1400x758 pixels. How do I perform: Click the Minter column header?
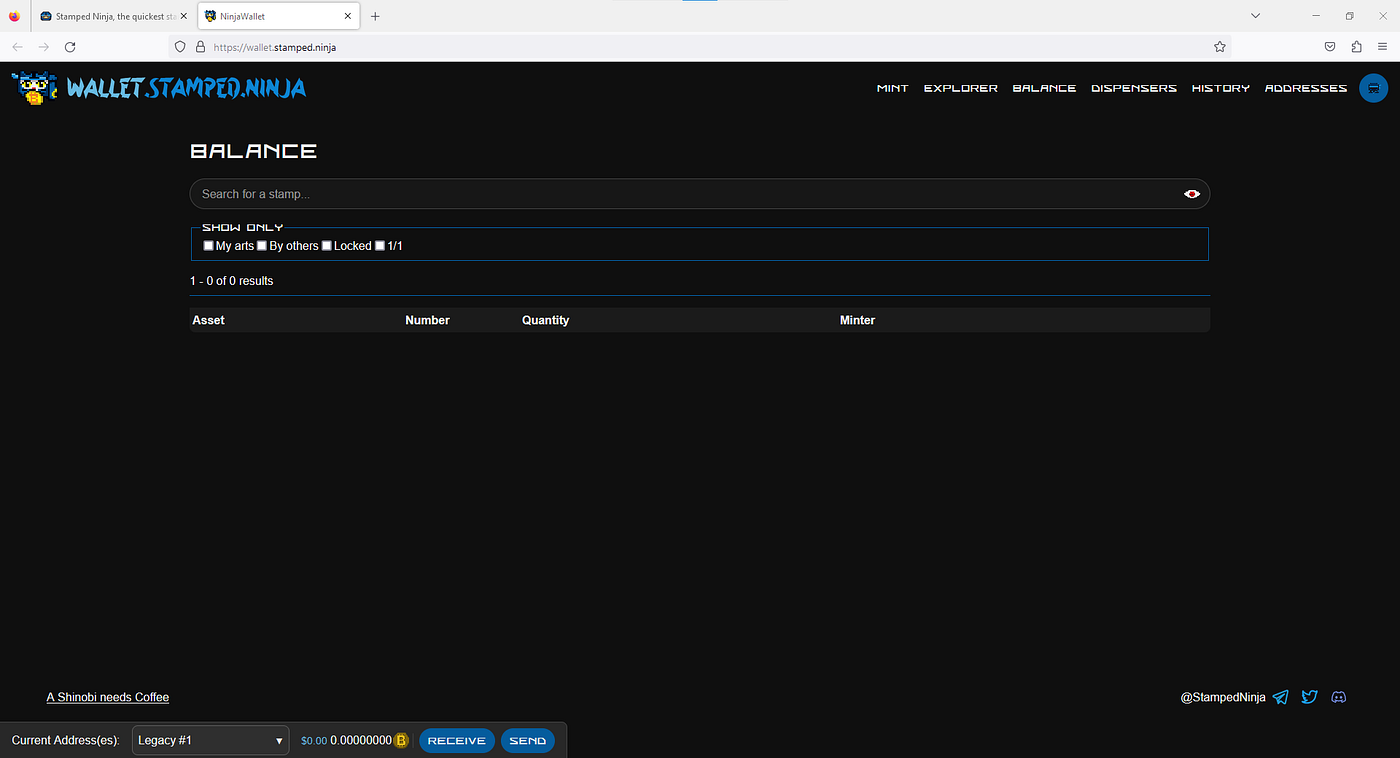857,320
